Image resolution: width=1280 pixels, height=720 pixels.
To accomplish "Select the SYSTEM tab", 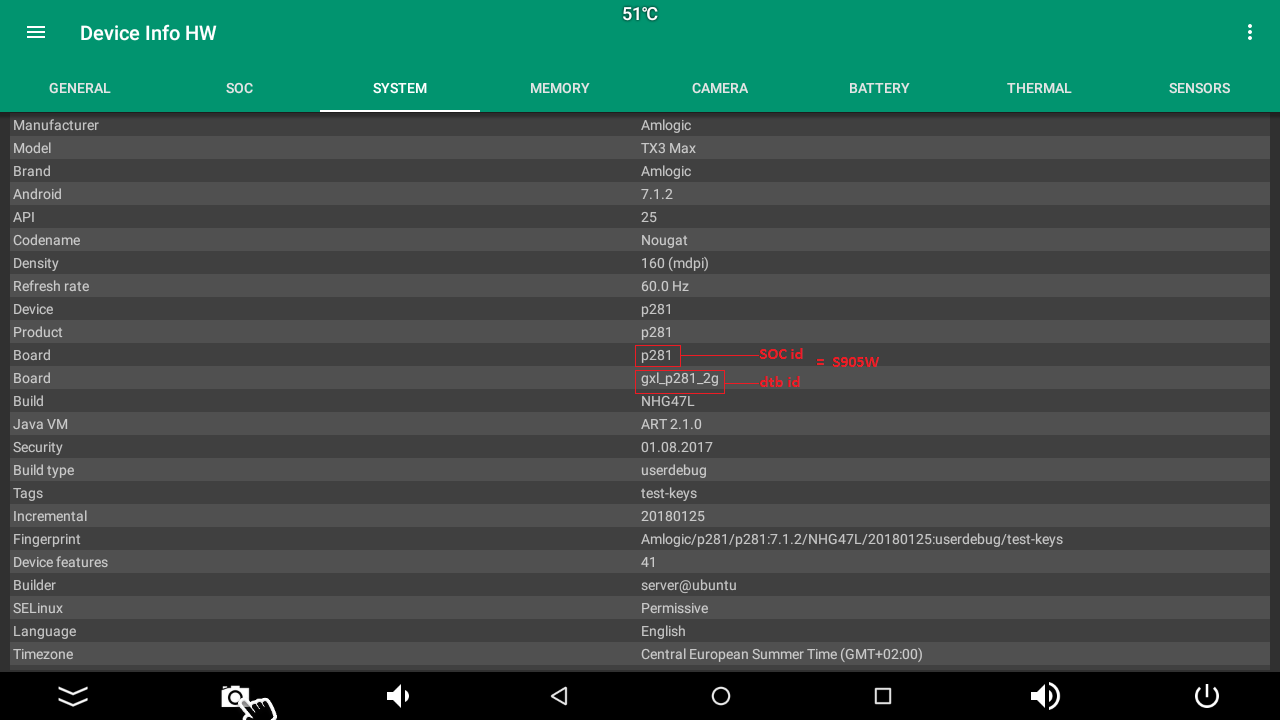I will click(x=400, y=88).
